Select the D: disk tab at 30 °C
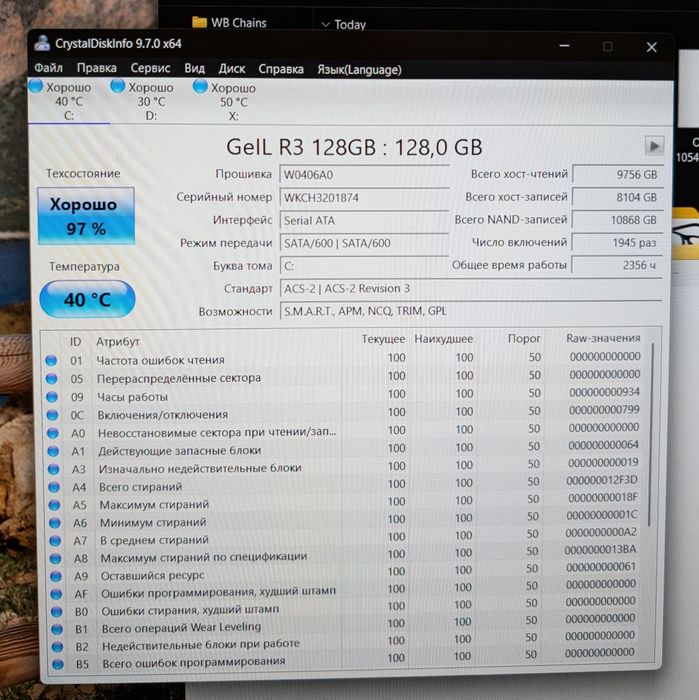 (x=151, y=101)
